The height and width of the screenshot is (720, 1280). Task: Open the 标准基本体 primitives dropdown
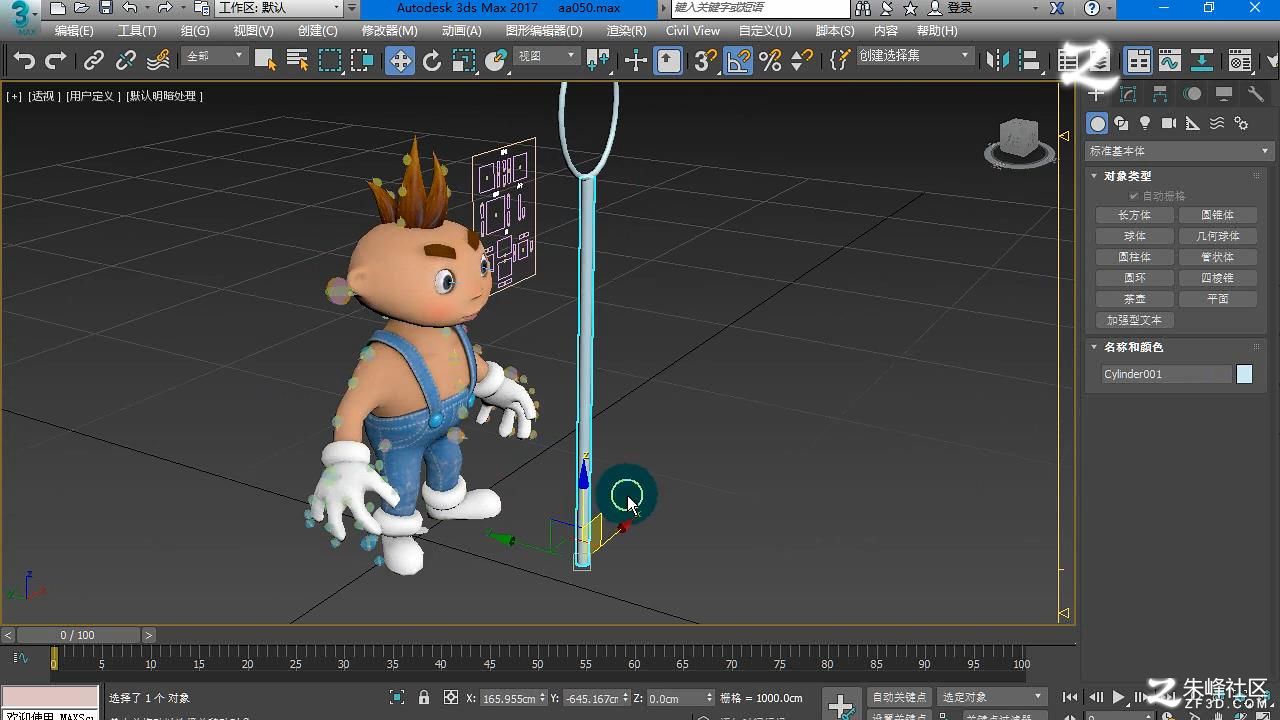tap(1179, 151)
